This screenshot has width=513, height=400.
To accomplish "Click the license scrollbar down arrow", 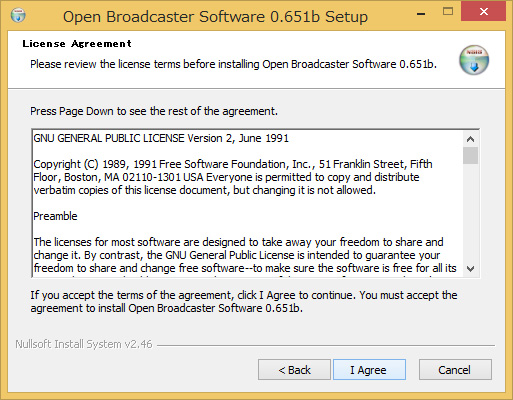I will coord(470,268).
